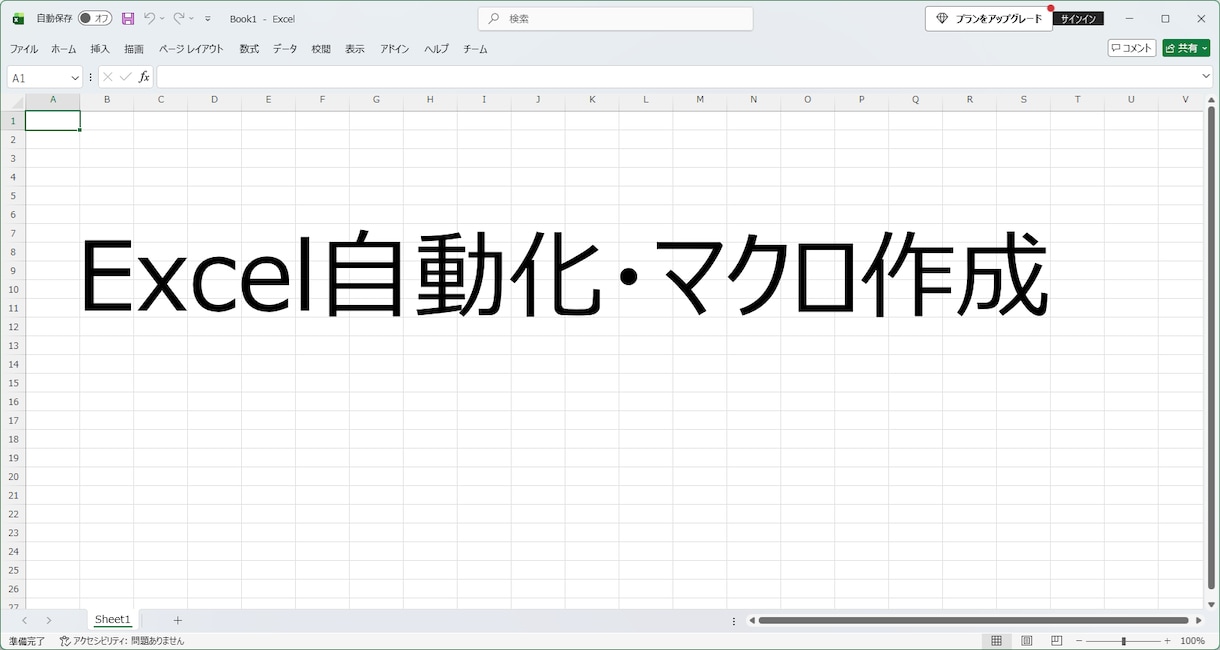Click the Name Box showing A1
Viewport: 1220px width, 650px height.
tap(37, 77)
